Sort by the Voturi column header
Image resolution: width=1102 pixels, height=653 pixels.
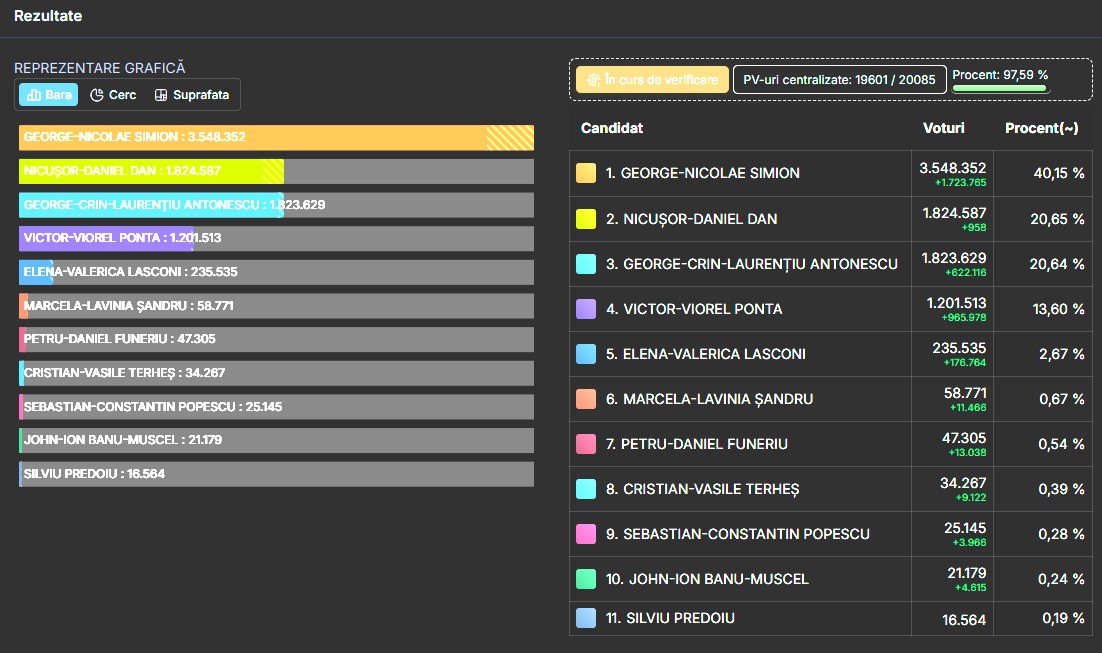(943, 128)
